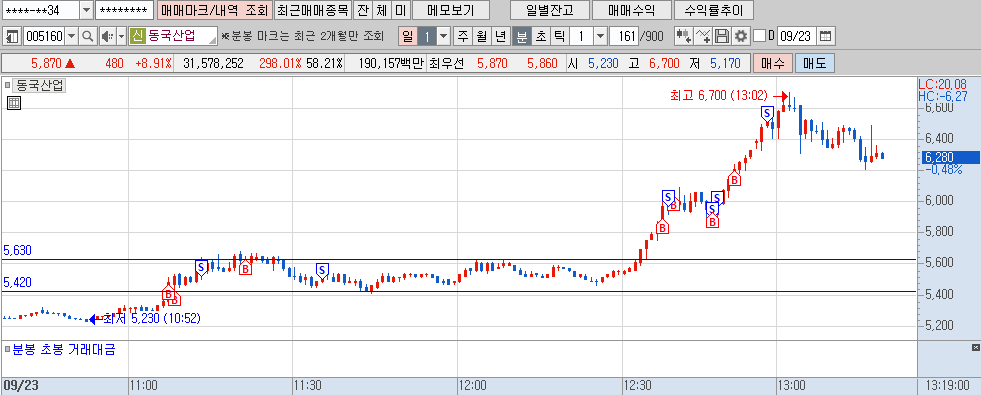Switch chart to 일 (daily) interval
Image resolution: width=981 pixels, height=395 pixels.
[x=407, y=36]
